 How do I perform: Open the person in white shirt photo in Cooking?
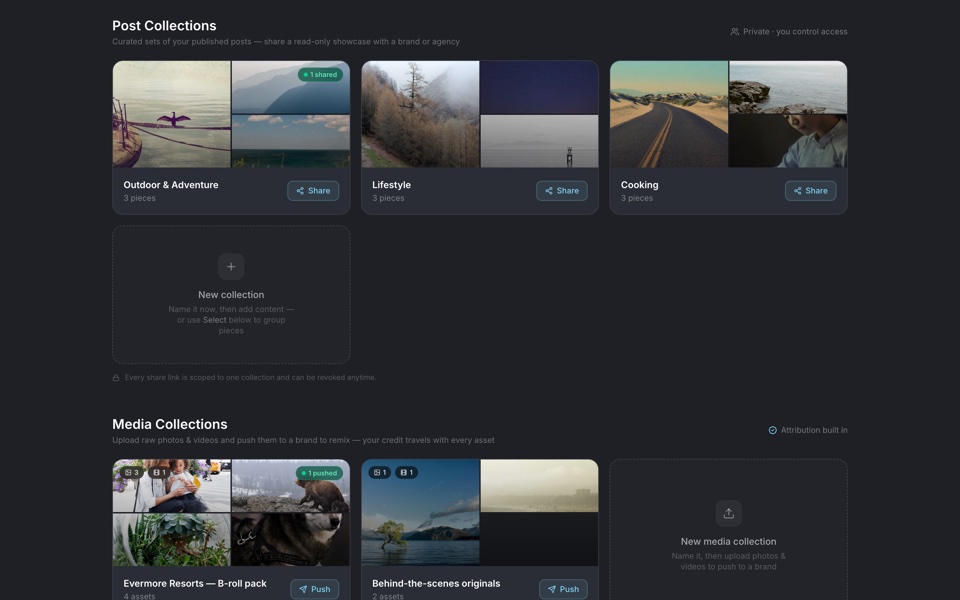(788, 141)
